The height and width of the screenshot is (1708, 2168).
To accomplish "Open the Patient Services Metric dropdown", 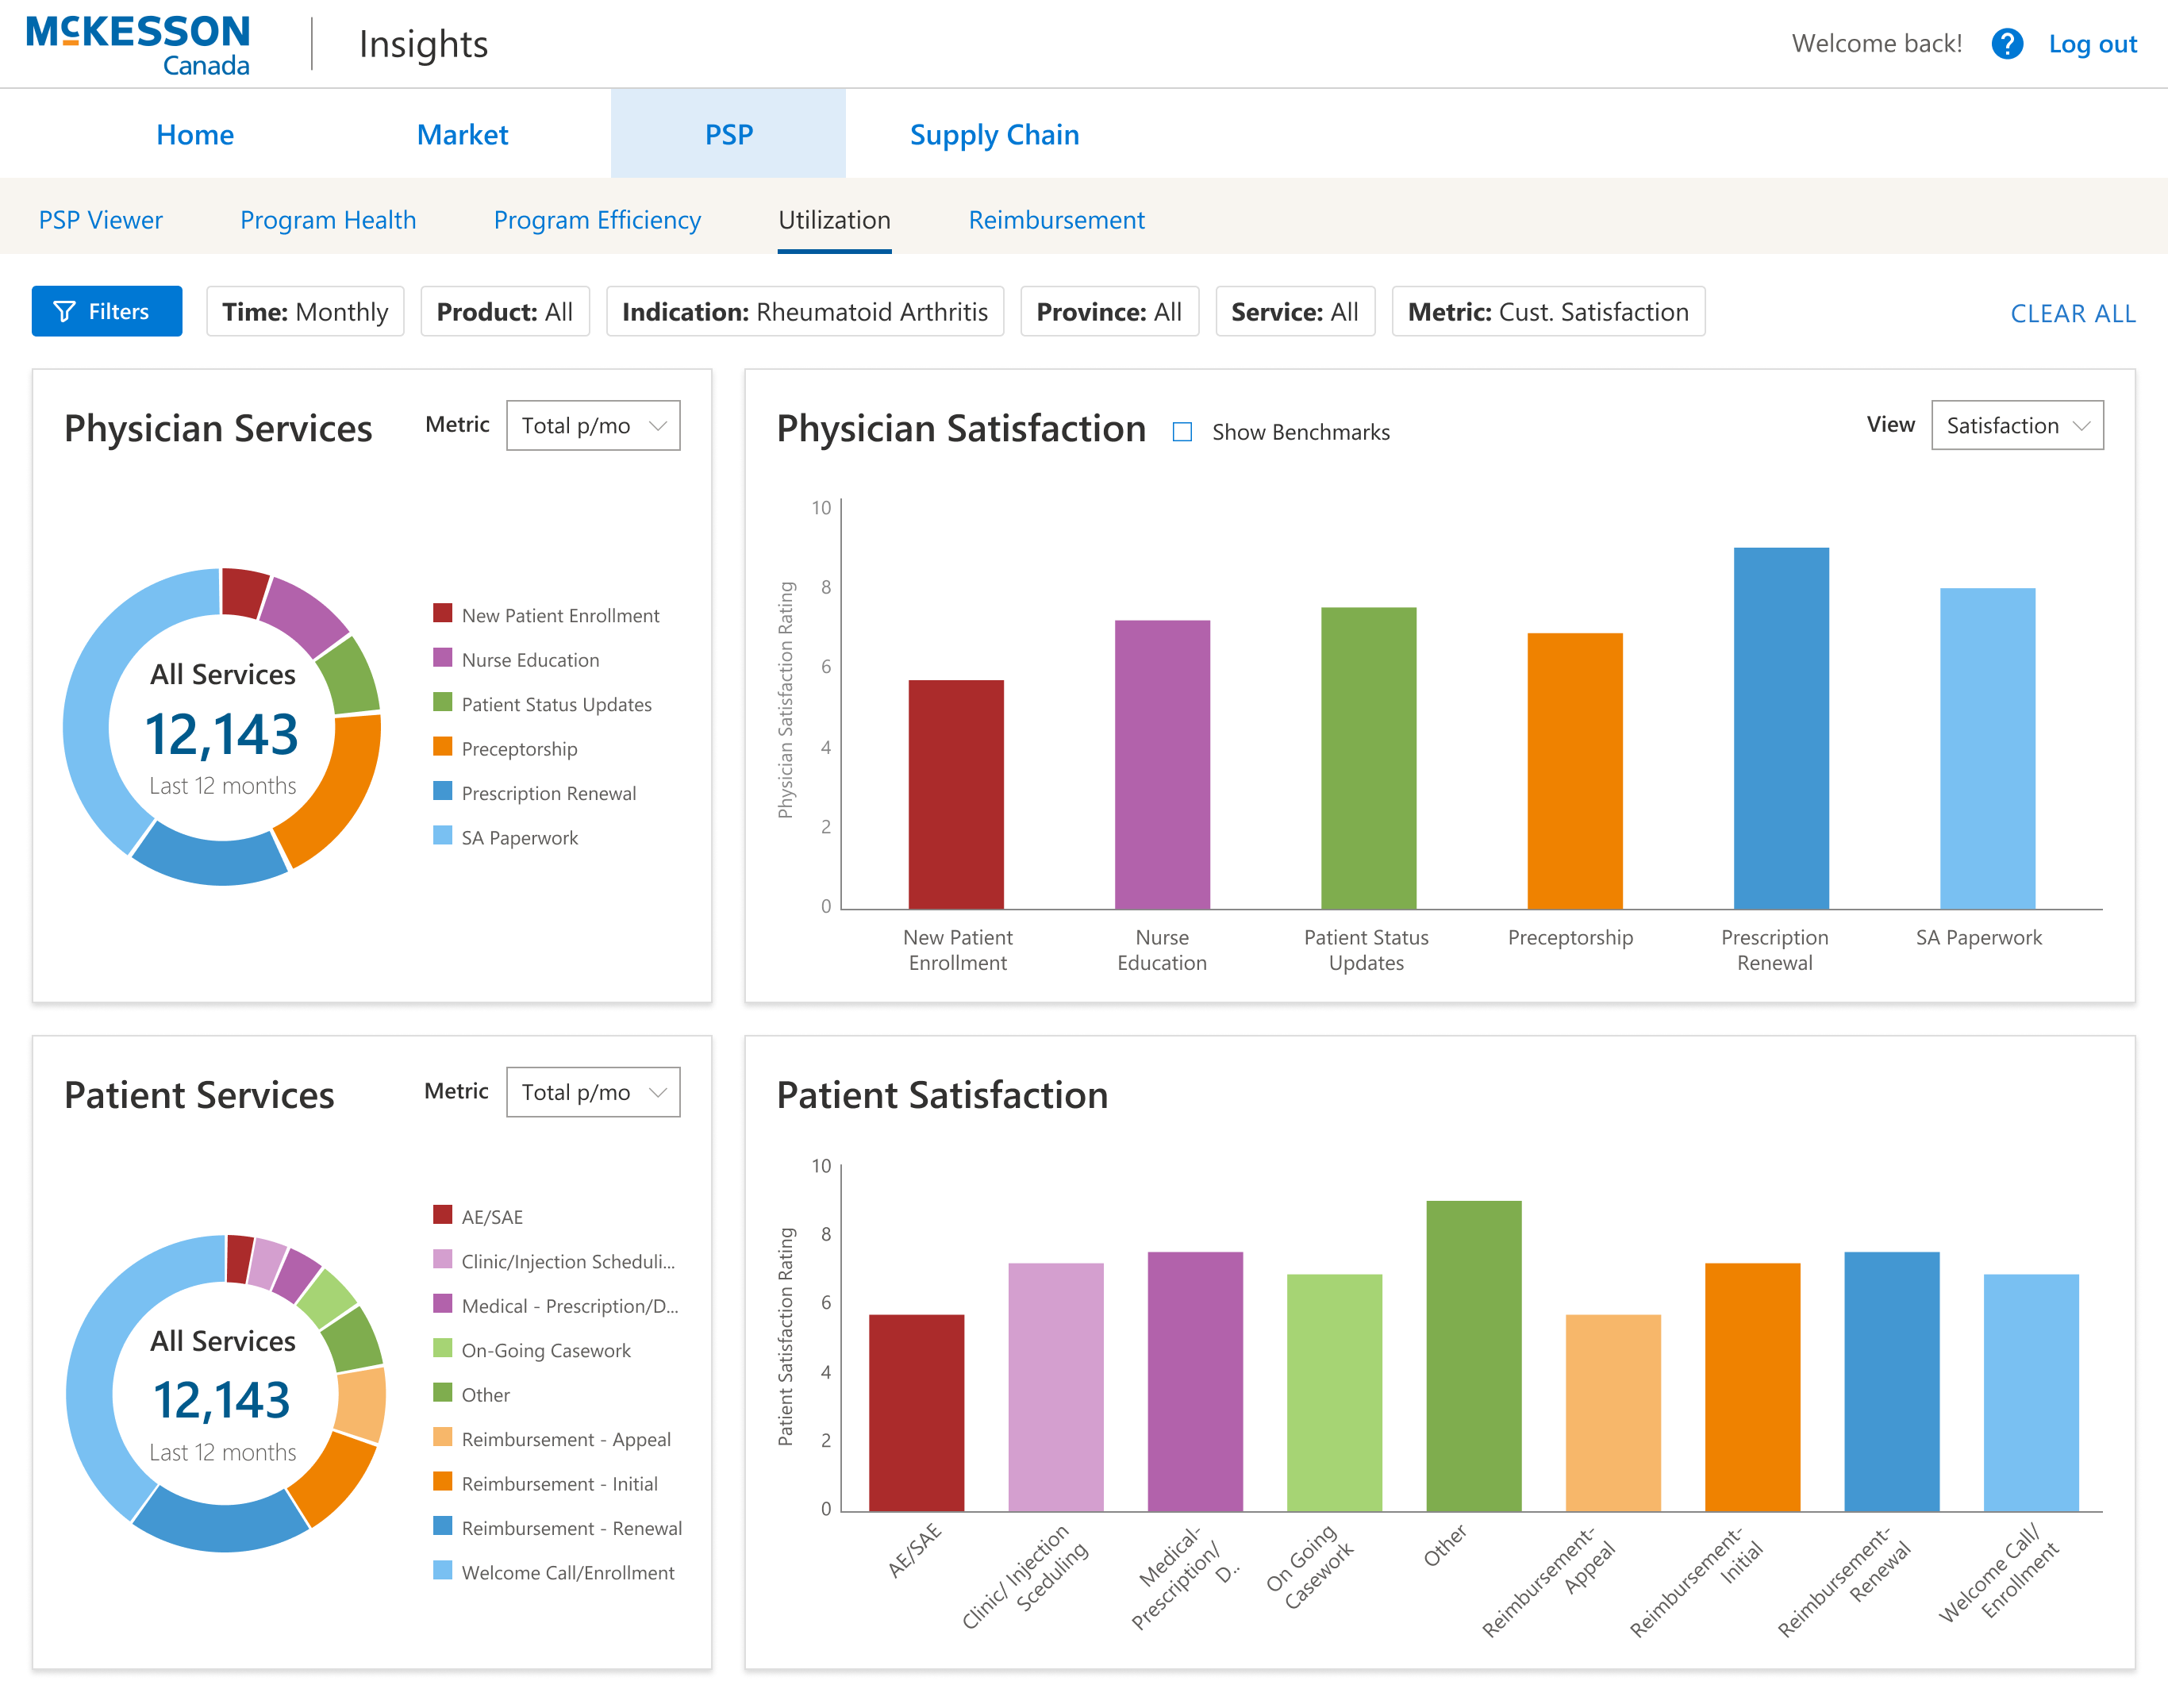I will pyautogui.click(x=593, y=1092).
